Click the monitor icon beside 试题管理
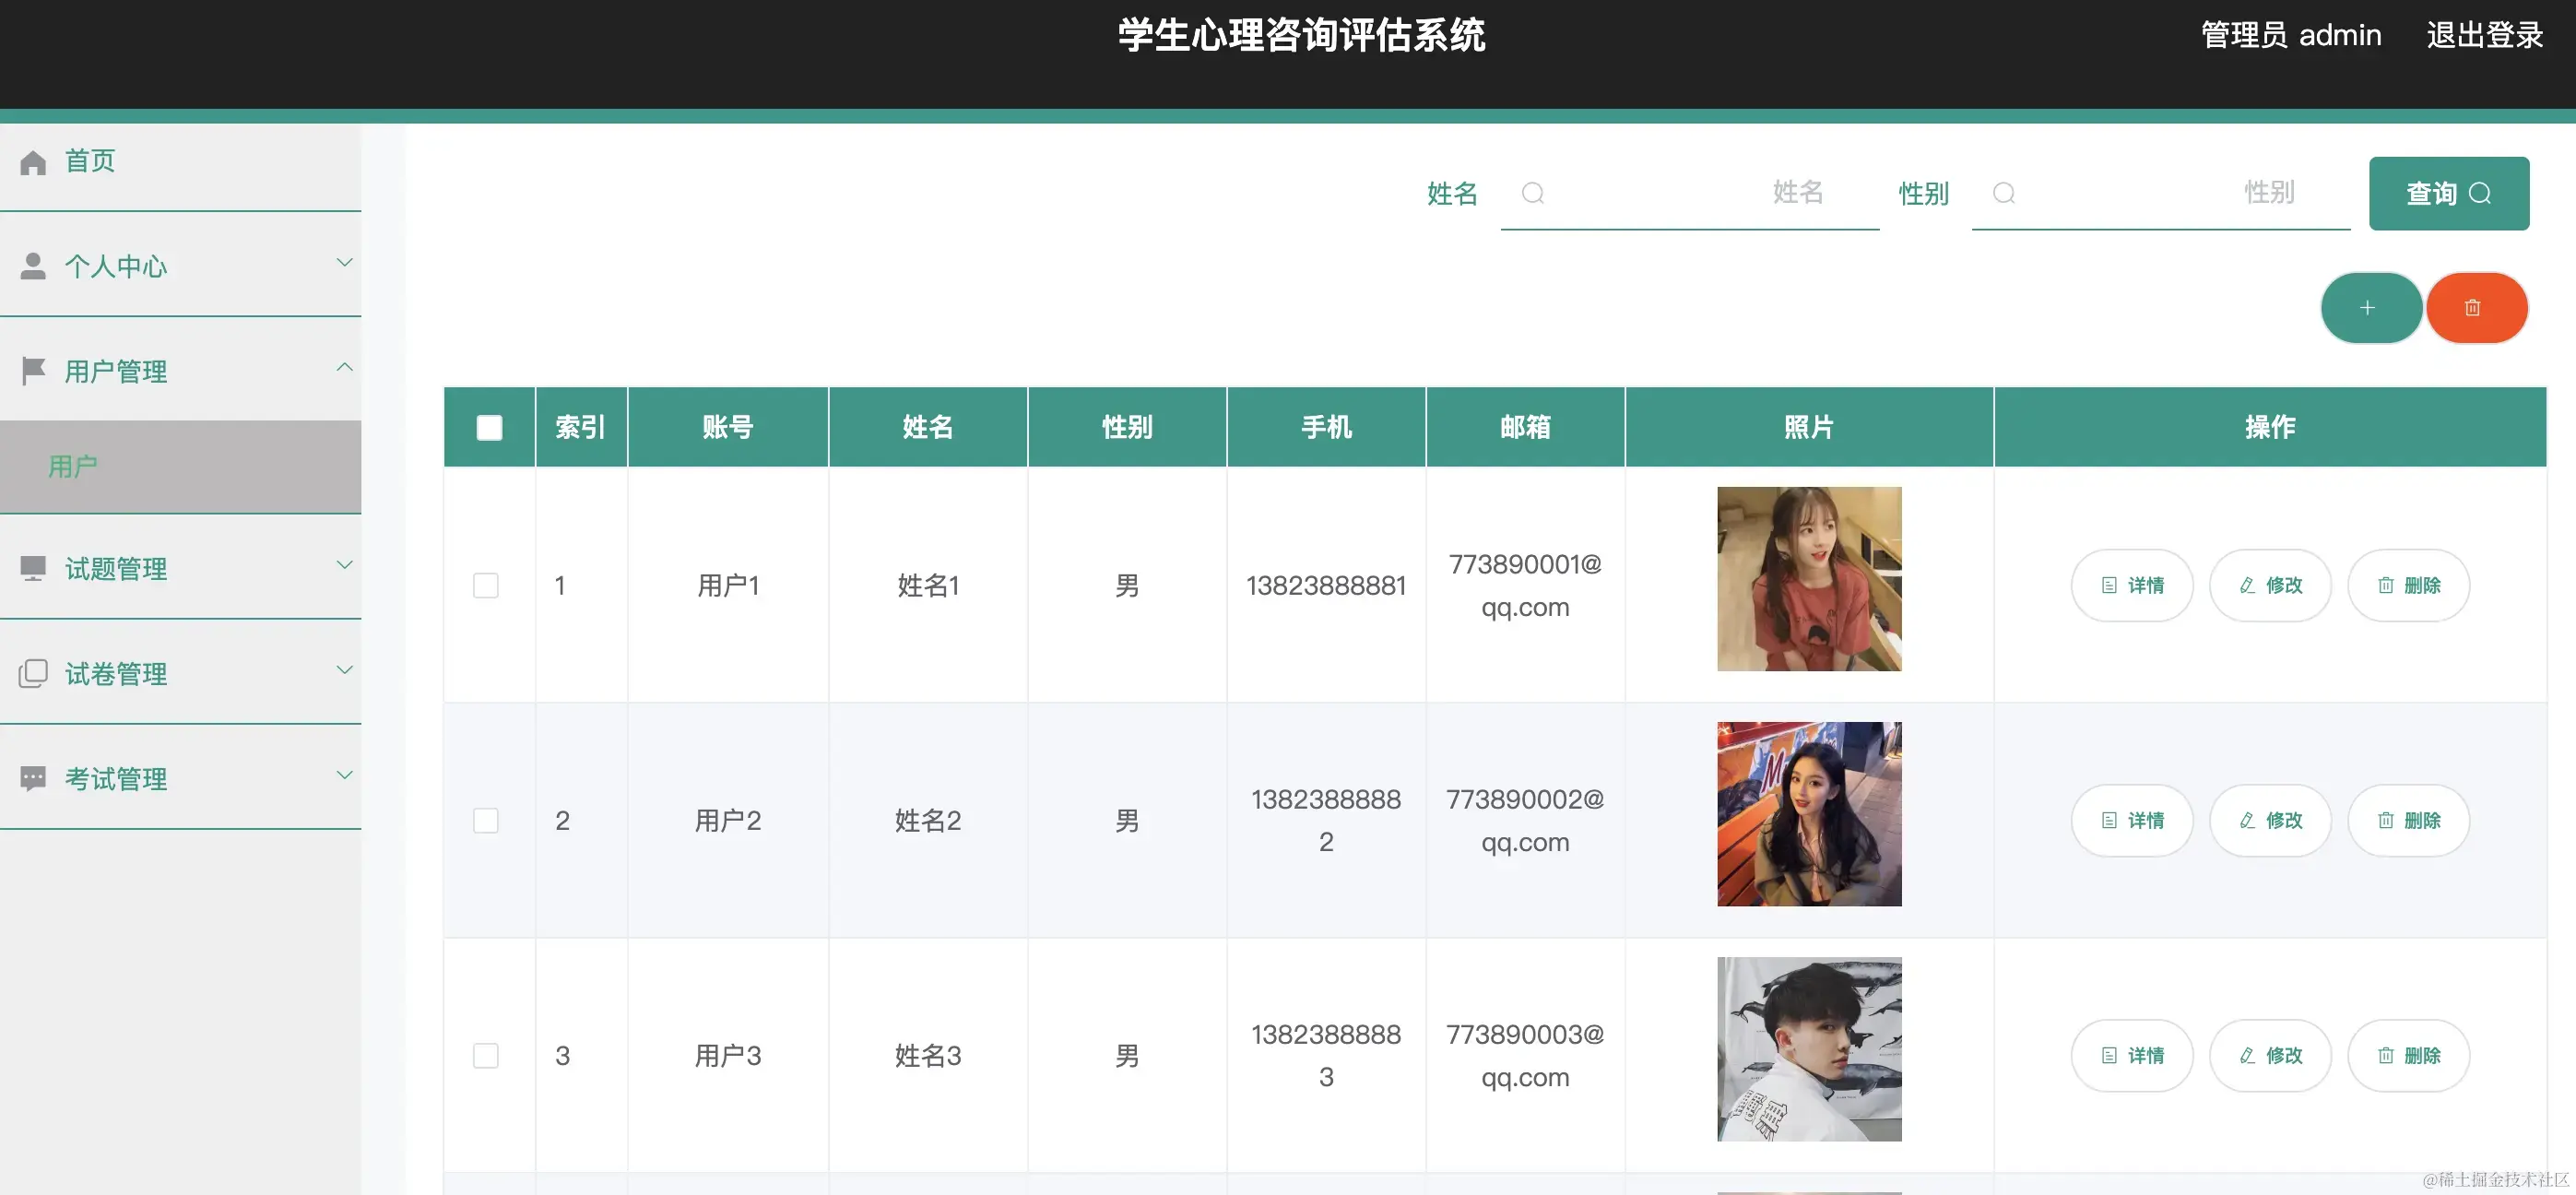2576x1195 pixels. (x=33, y=568)
